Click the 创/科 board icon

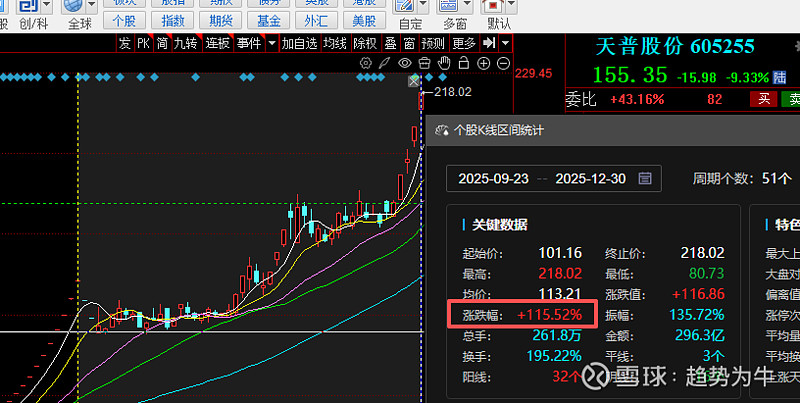(30, 7)
